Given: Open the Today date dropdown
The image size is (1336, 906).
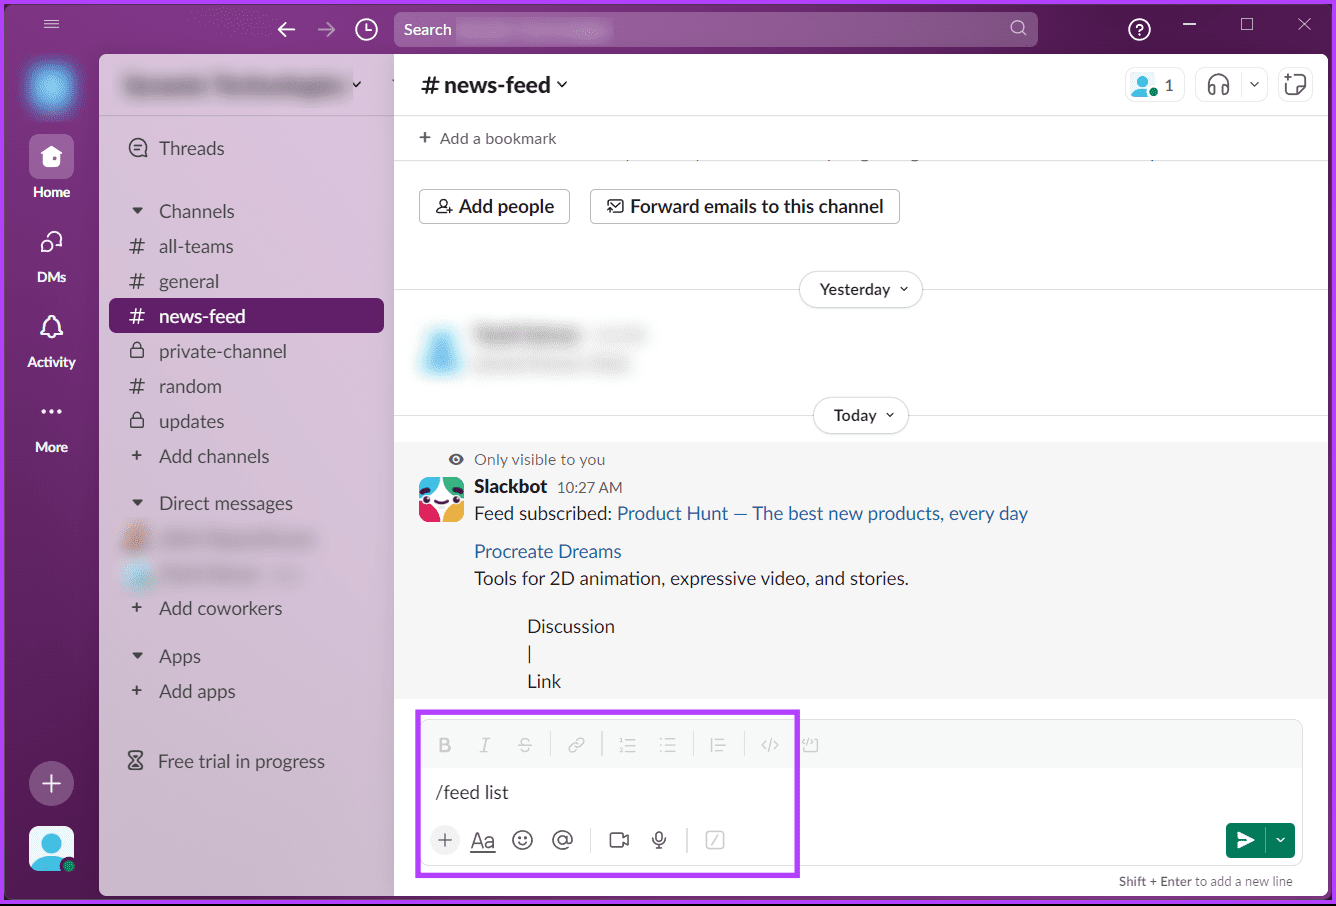Looking at the screenshot, I should (863, 416).
